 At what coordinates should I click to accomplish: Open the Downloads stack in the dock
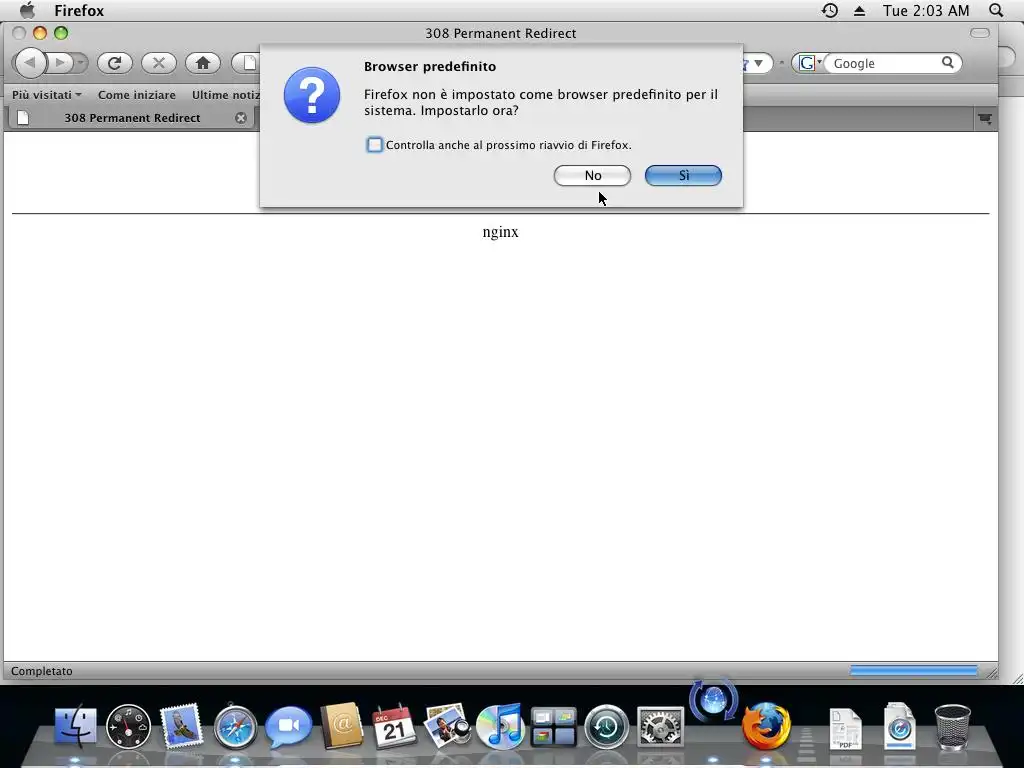pos(899,726)
